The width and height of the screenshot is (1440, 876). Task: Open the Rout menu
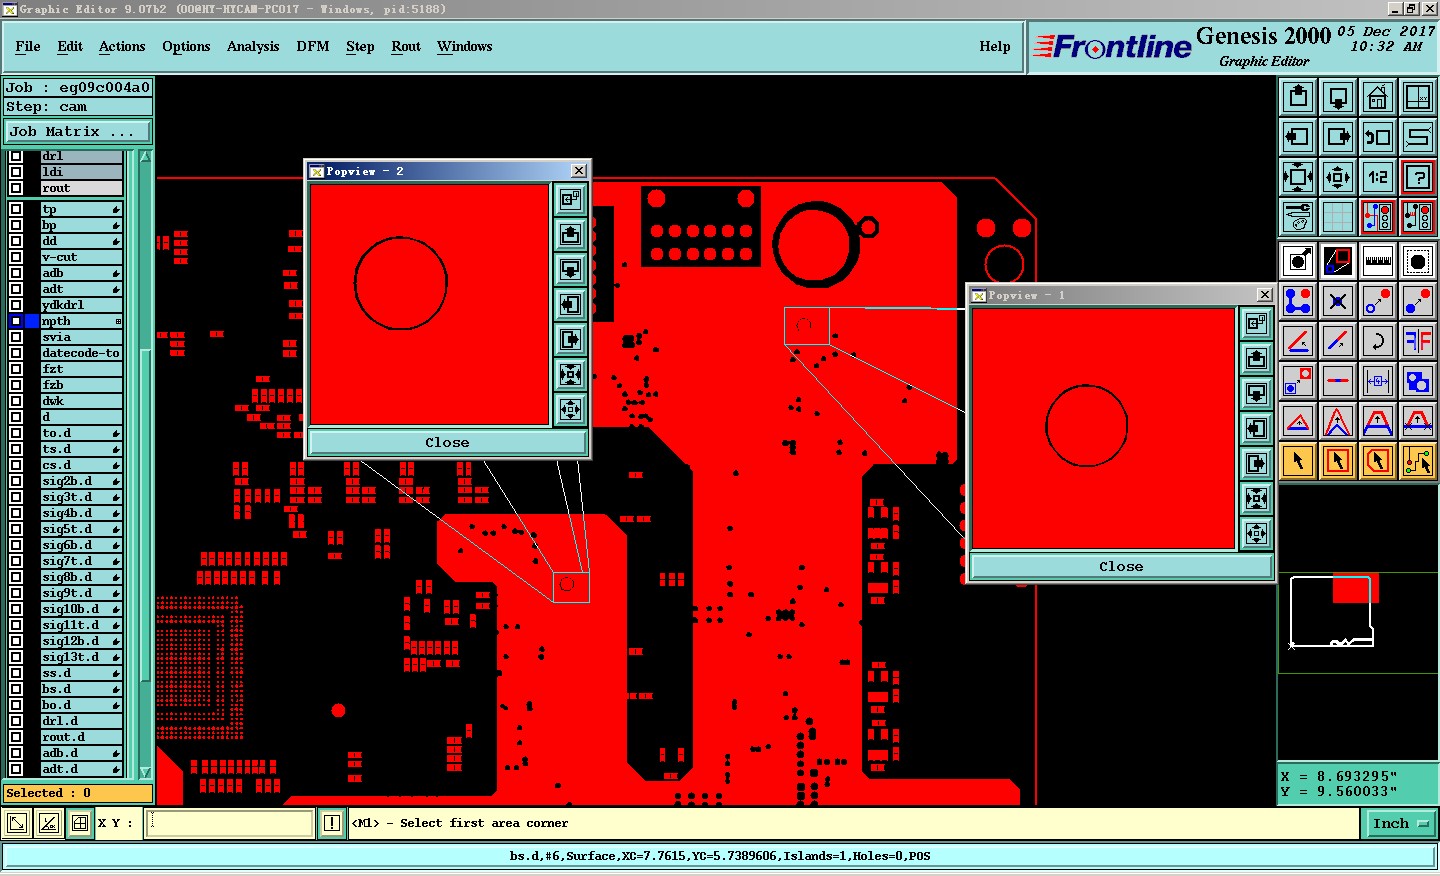pyautogui.click(x=406, y=47)
